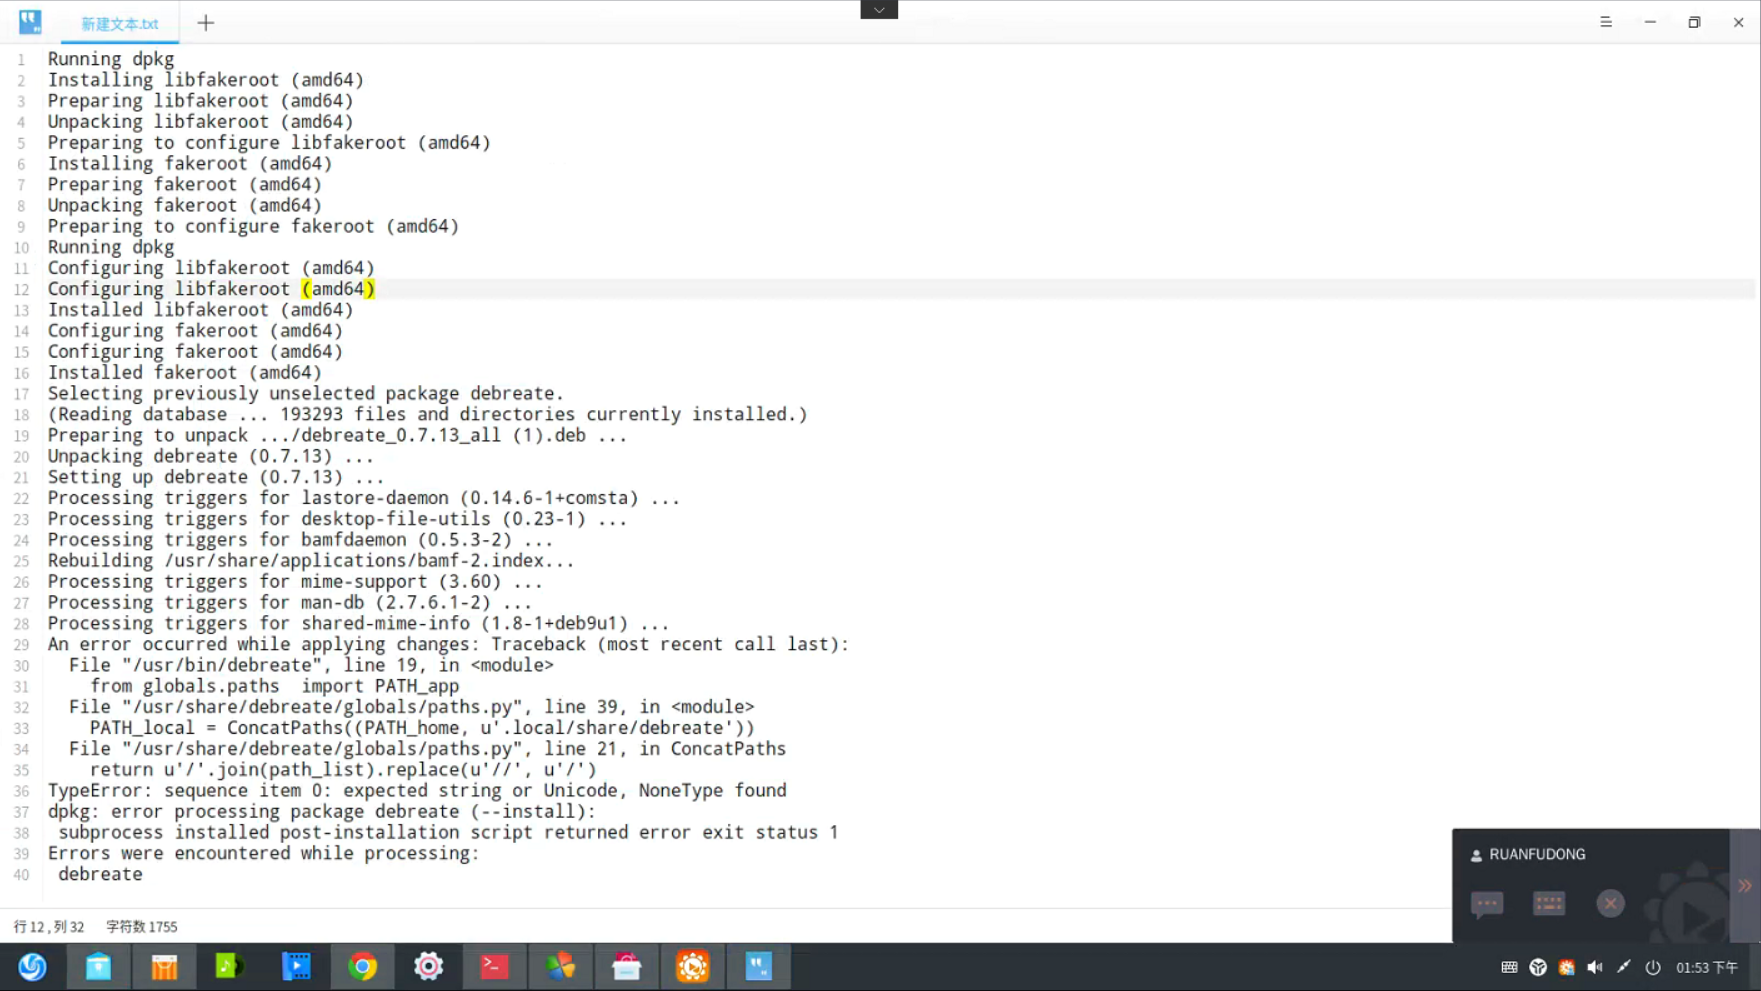Open the chat bubble in RUANFUDONG panel
The height and width of the screenshot is (991, 1761).
click(1487, 904)
